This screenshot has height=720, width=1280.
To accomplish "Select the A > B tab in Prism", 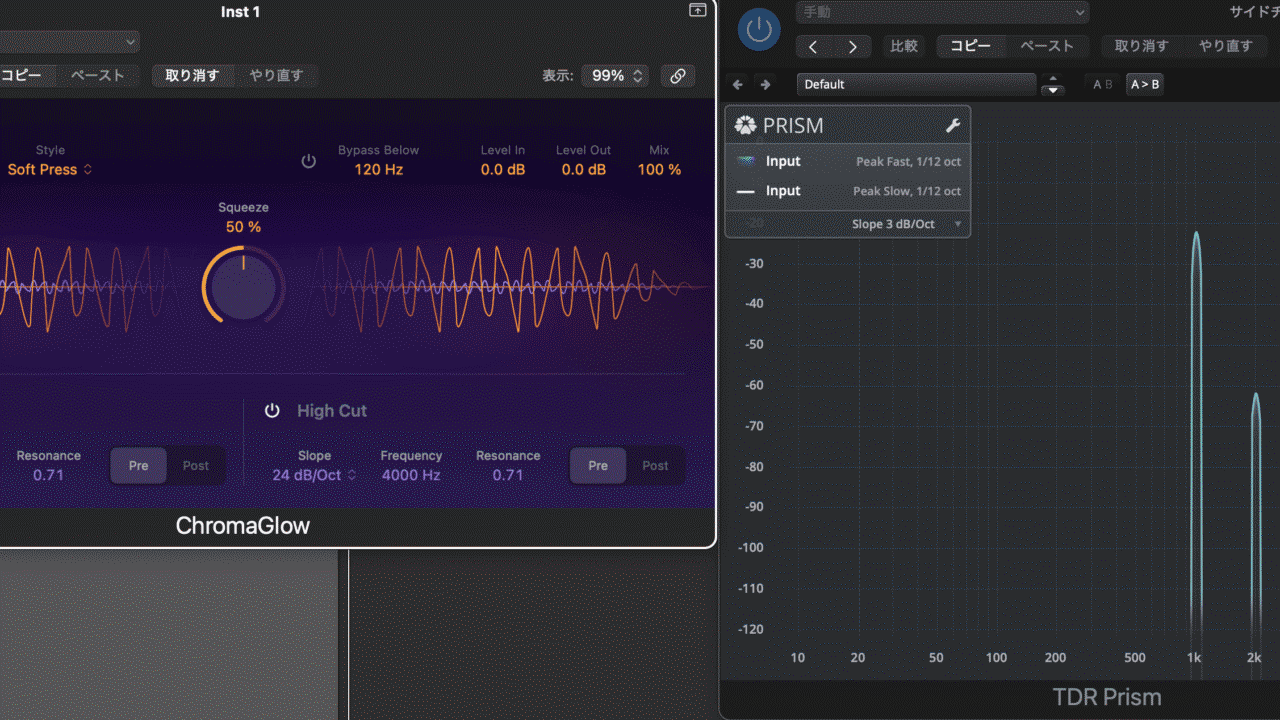I will (x=1144, y=85).
